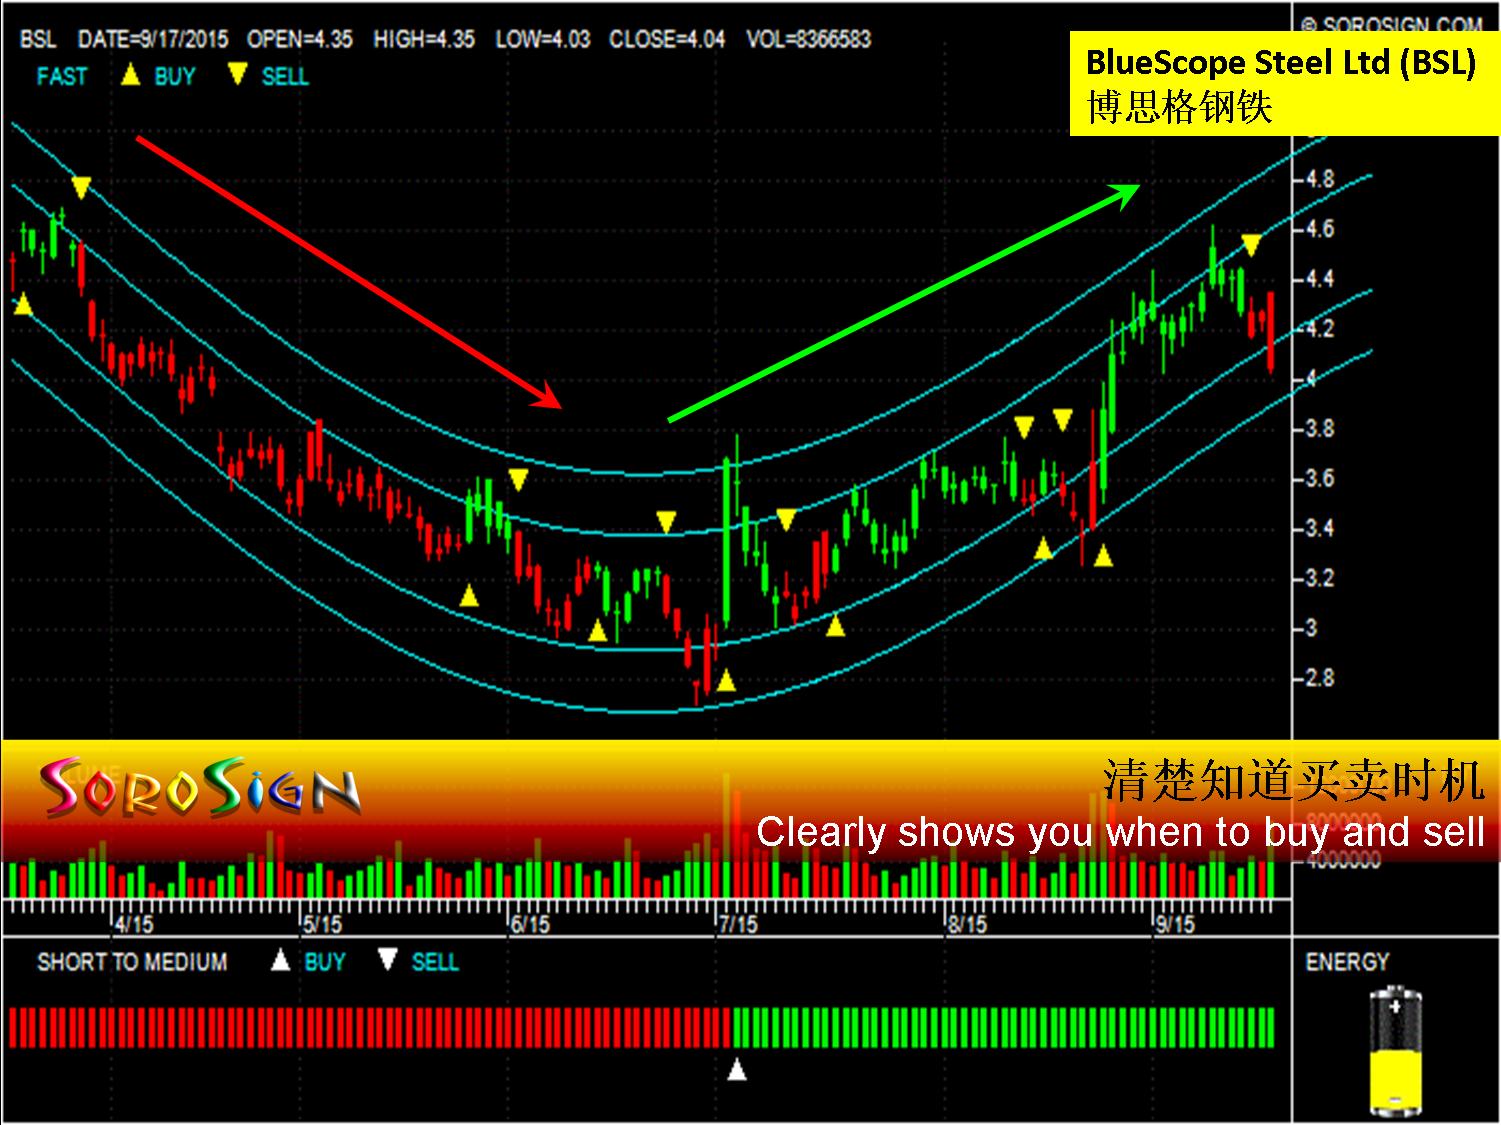Image resolution: width=1501 pixels, height=1125 pixels.
Task: Click the BlueScope Steel Ltd (BSL) title
Action: pos(1281,63)
